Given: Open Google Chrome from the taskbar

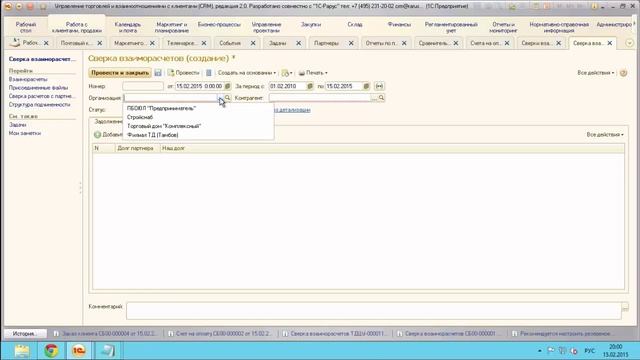Looking at the screenshot, I should 51,351.
